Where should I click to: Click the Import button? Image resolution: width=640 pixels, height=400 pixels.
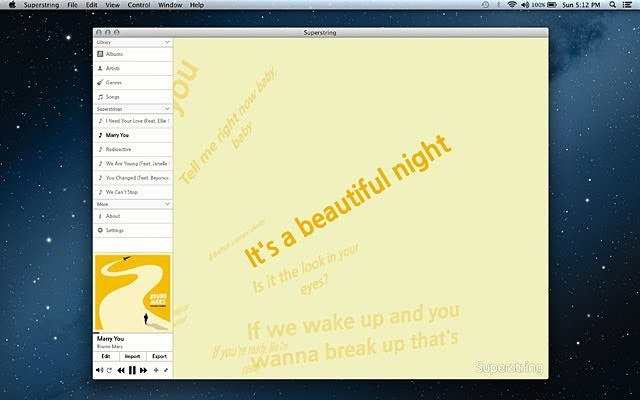(x=132, y=356)
